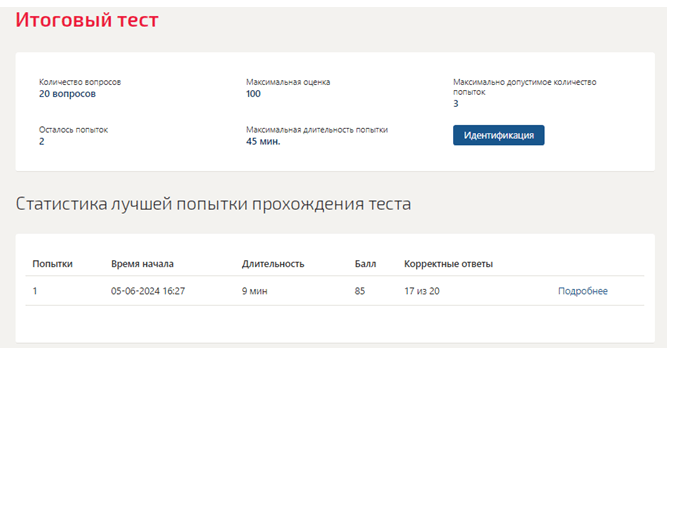Click the Количество вопросов label

(x=80, y=82)
